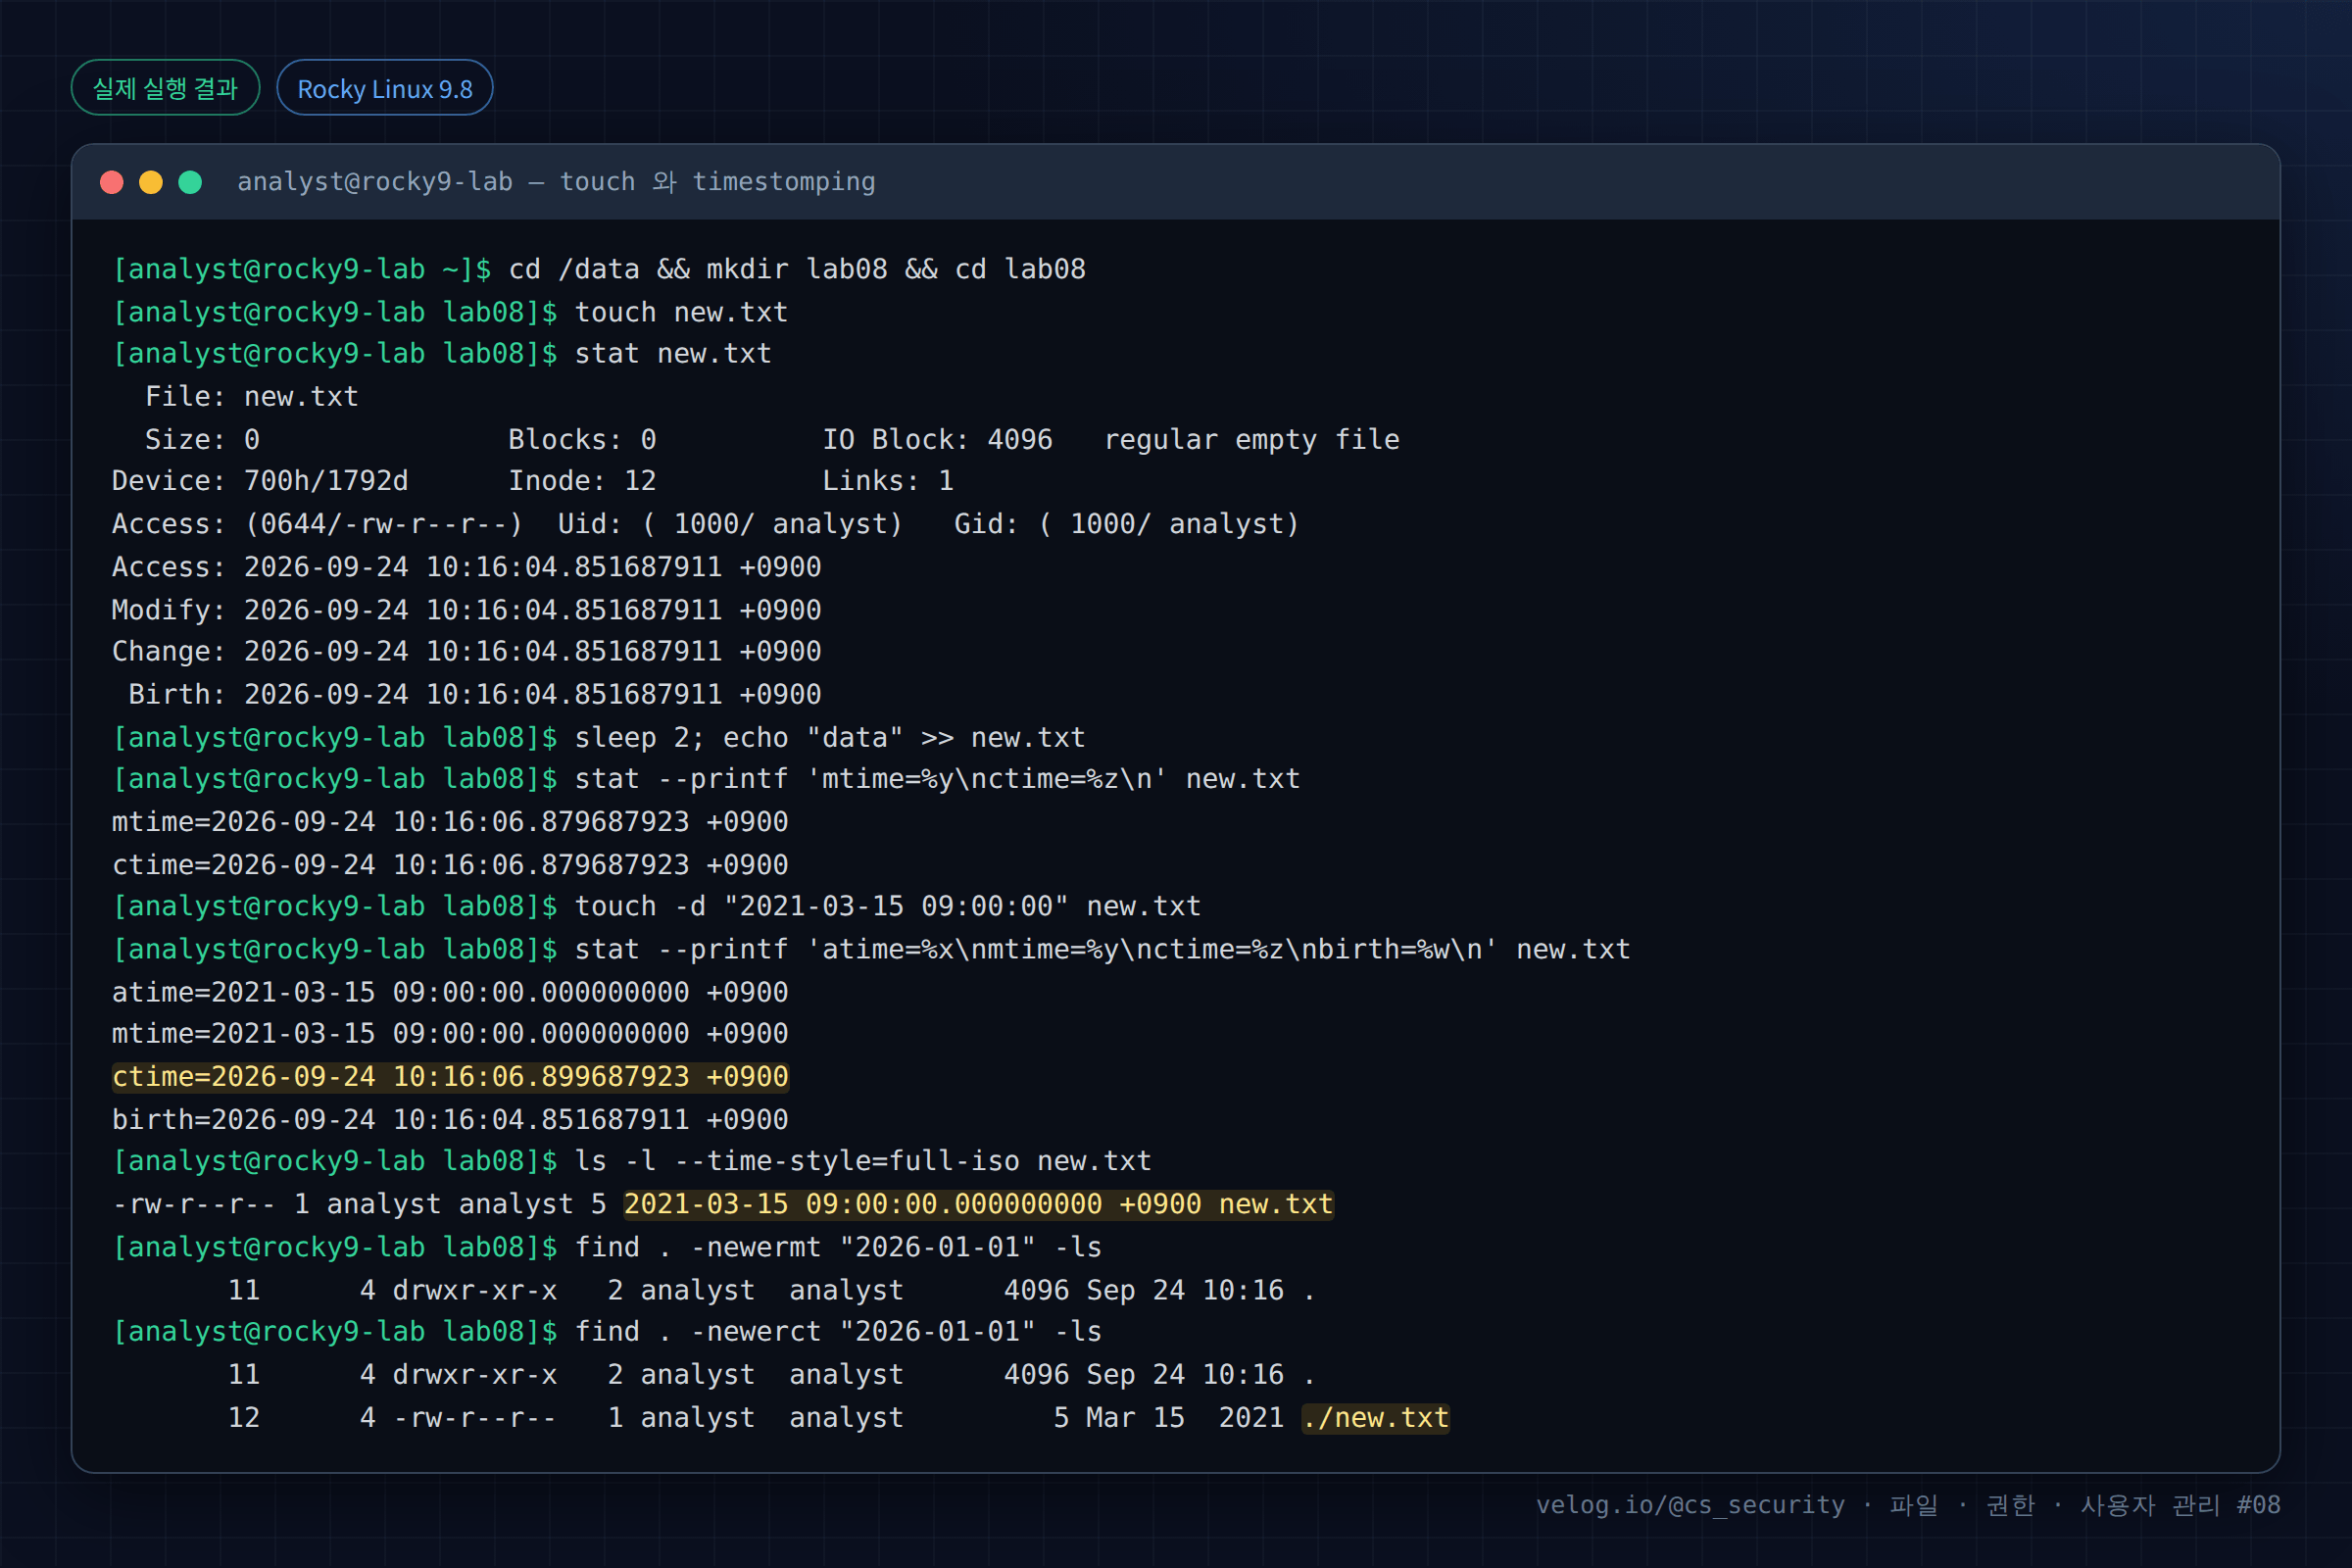This screenshot has width=2352, height=1568.
Task: Click the 'ls -l --time-style=full-iso new.txt' command
Action: pos(863,1162)
